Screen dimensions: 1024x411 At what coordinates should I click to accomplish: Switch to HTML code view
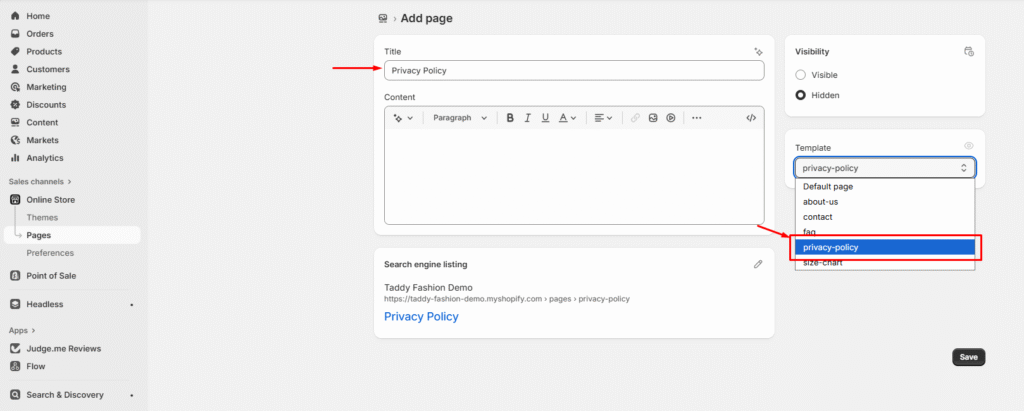click(x=751, y=118)
